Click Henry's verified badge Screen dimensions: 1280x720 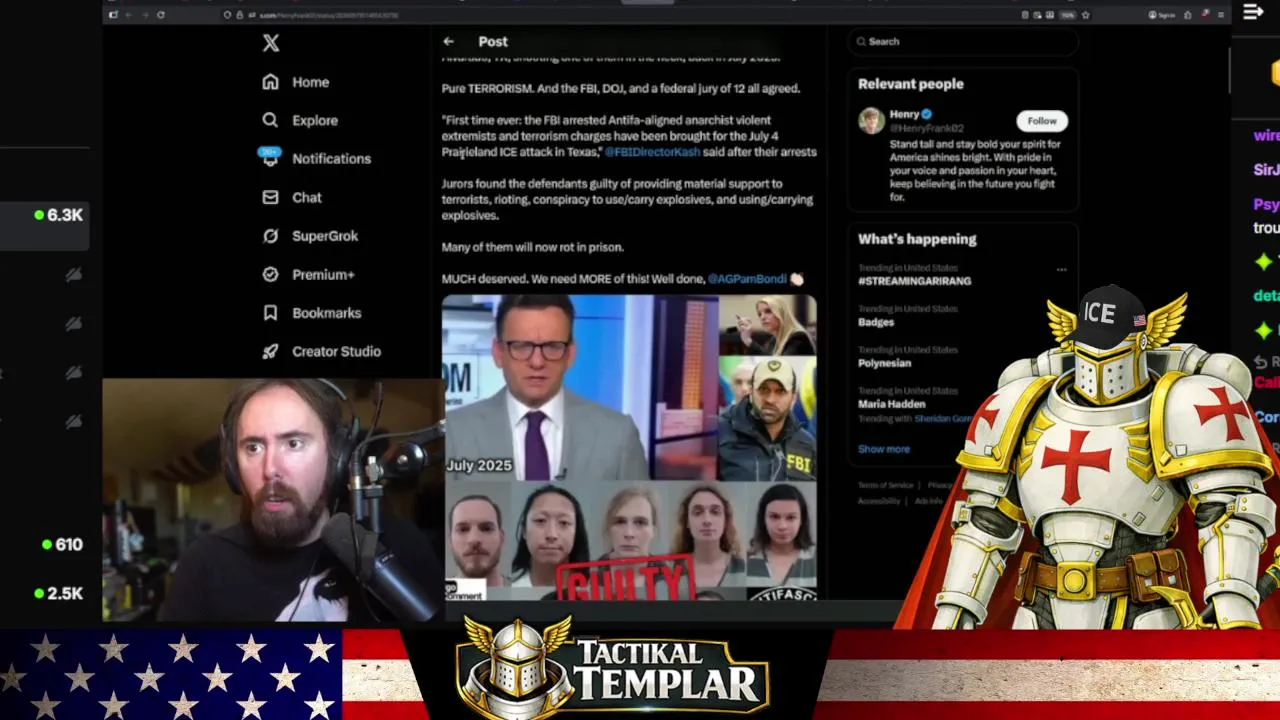(x=927, y=115)
